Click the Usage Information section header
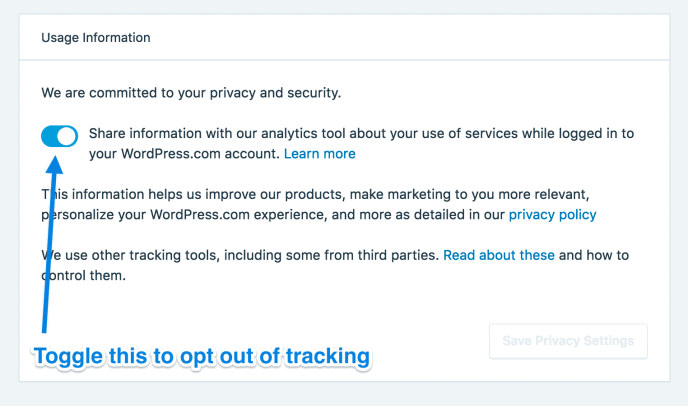 click(x=96, y=38)
